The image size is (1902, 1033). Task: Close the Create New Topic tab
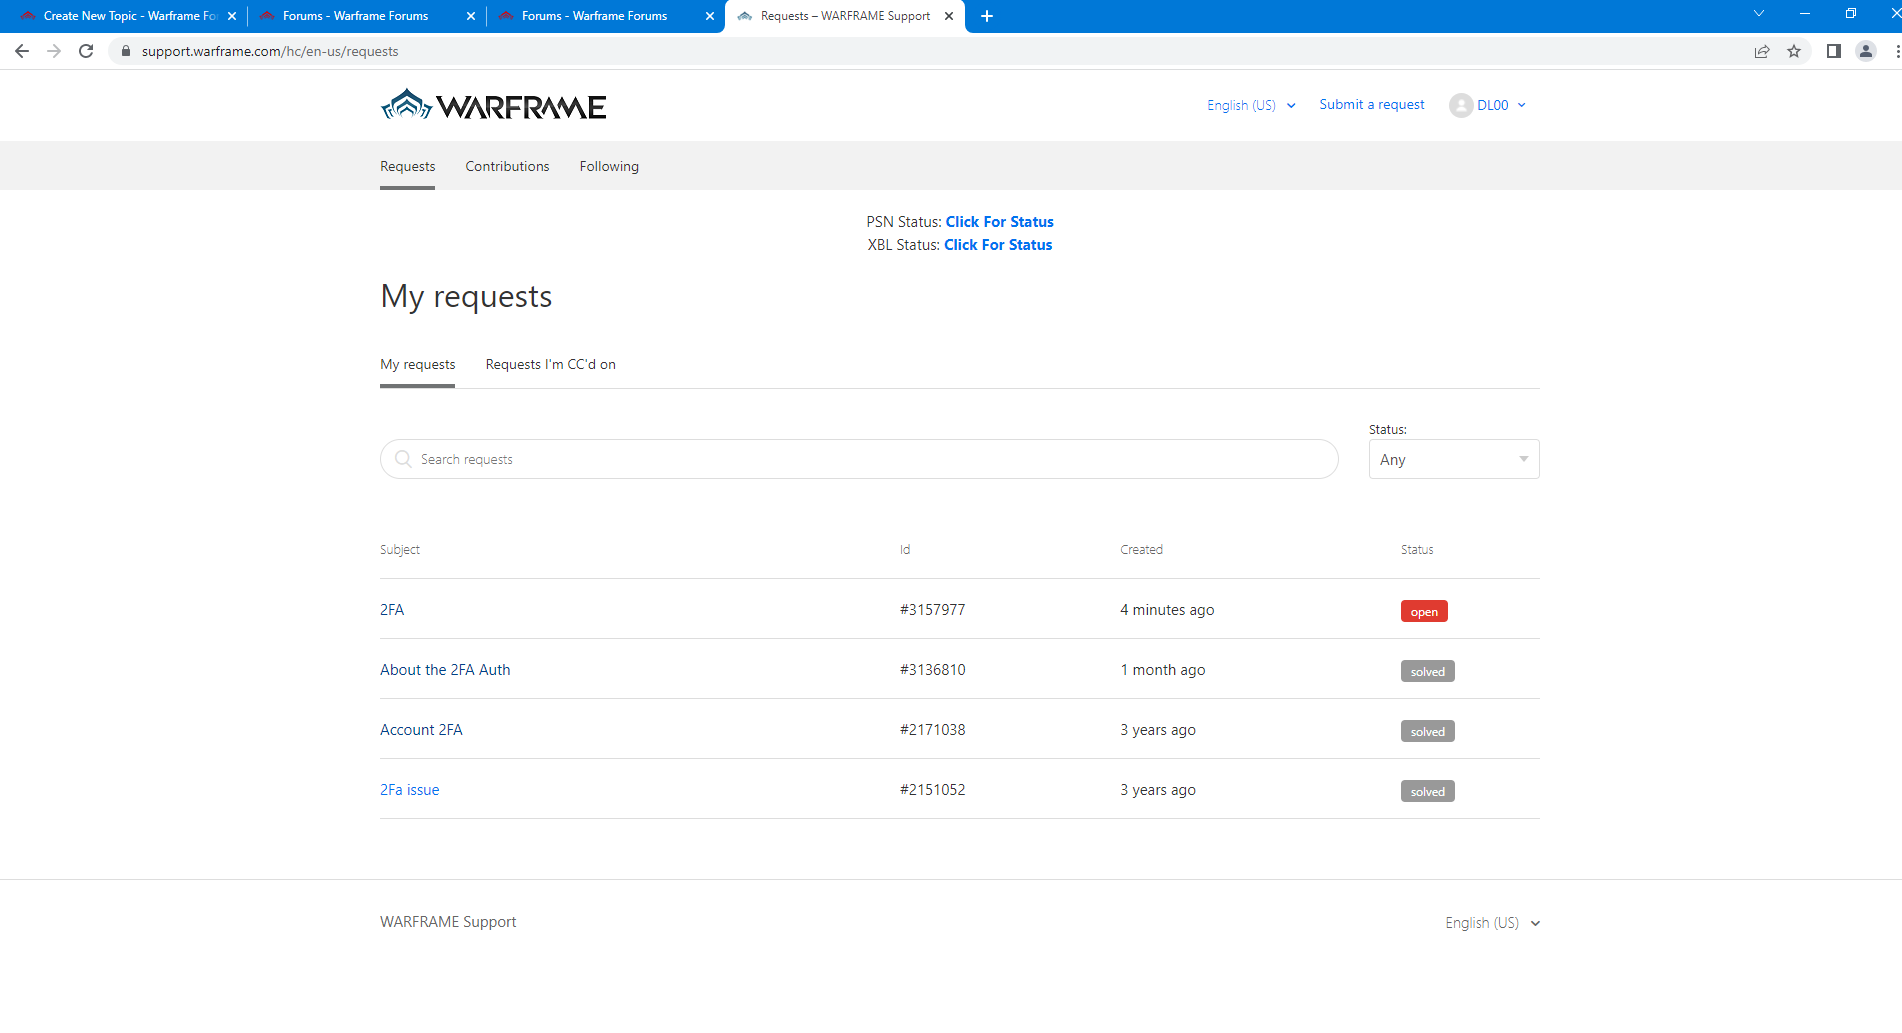pos(232,16)
